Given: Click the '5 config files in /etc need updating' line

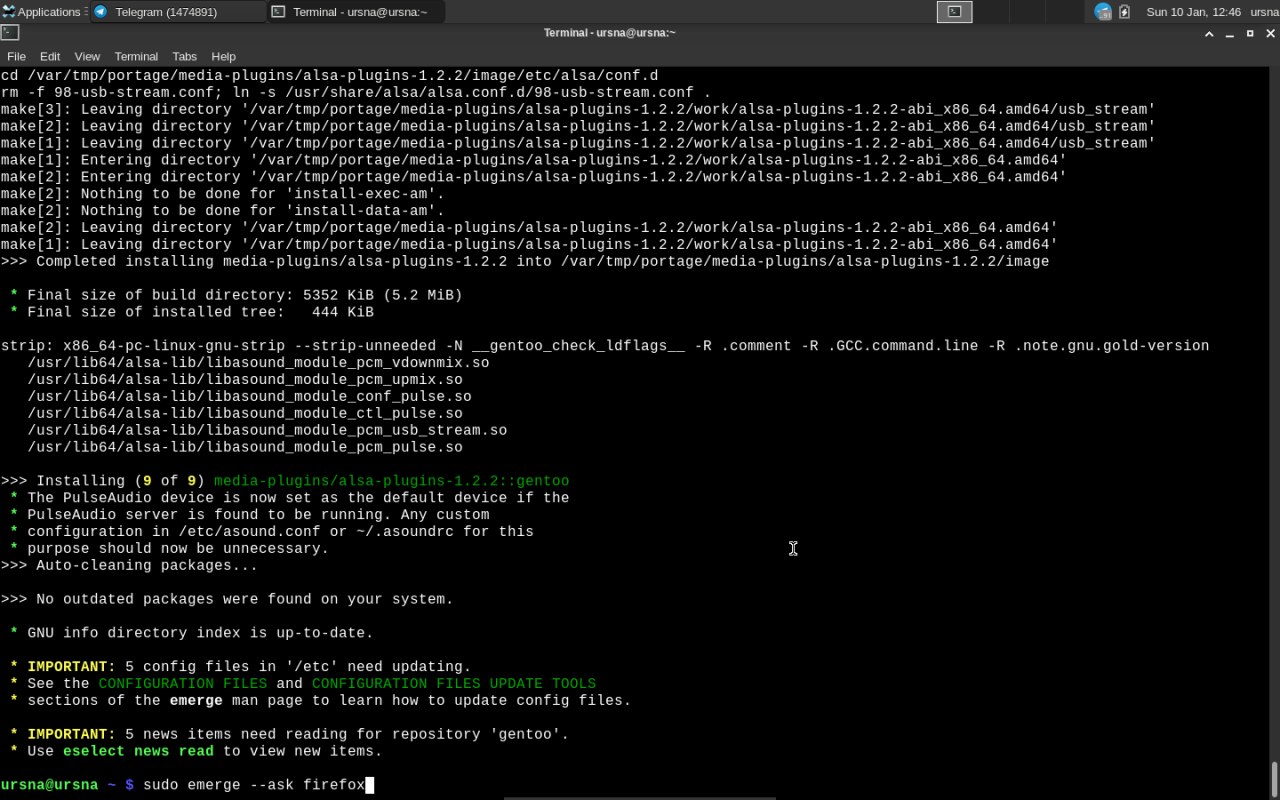Looking at the screenshot, I should (x=241, y=666).
